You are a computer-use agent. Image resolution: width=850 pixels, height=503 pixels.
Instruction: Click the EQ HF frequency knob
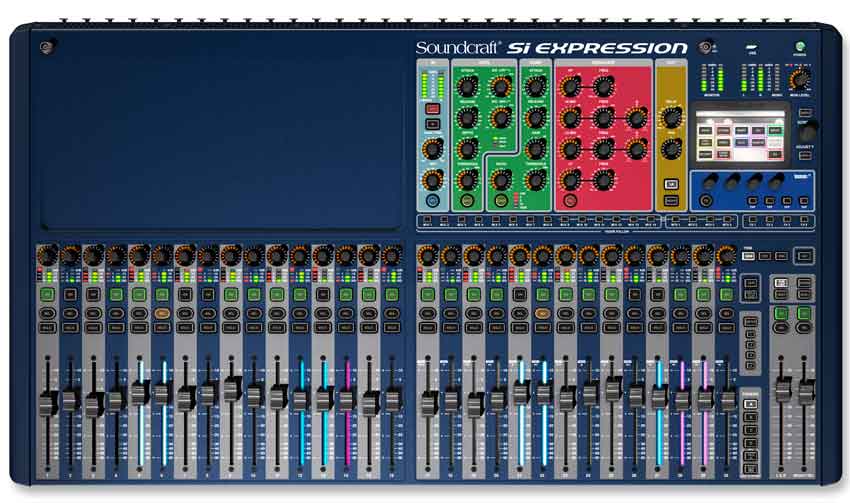(603, 86)
